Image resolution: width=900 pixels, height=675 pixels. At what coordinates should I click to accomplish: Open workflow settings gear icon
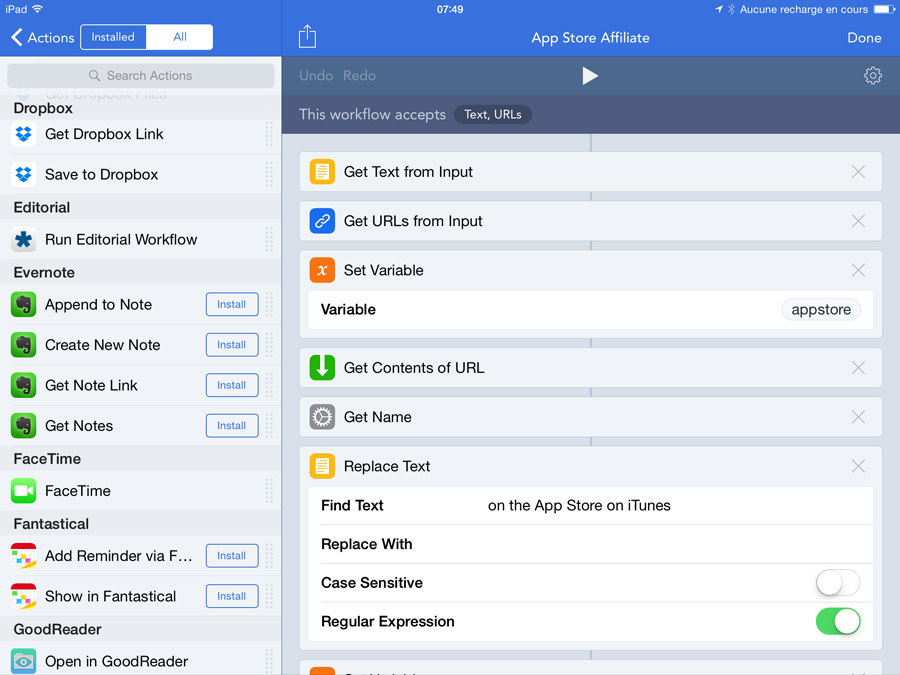click(x=872, y=76)
